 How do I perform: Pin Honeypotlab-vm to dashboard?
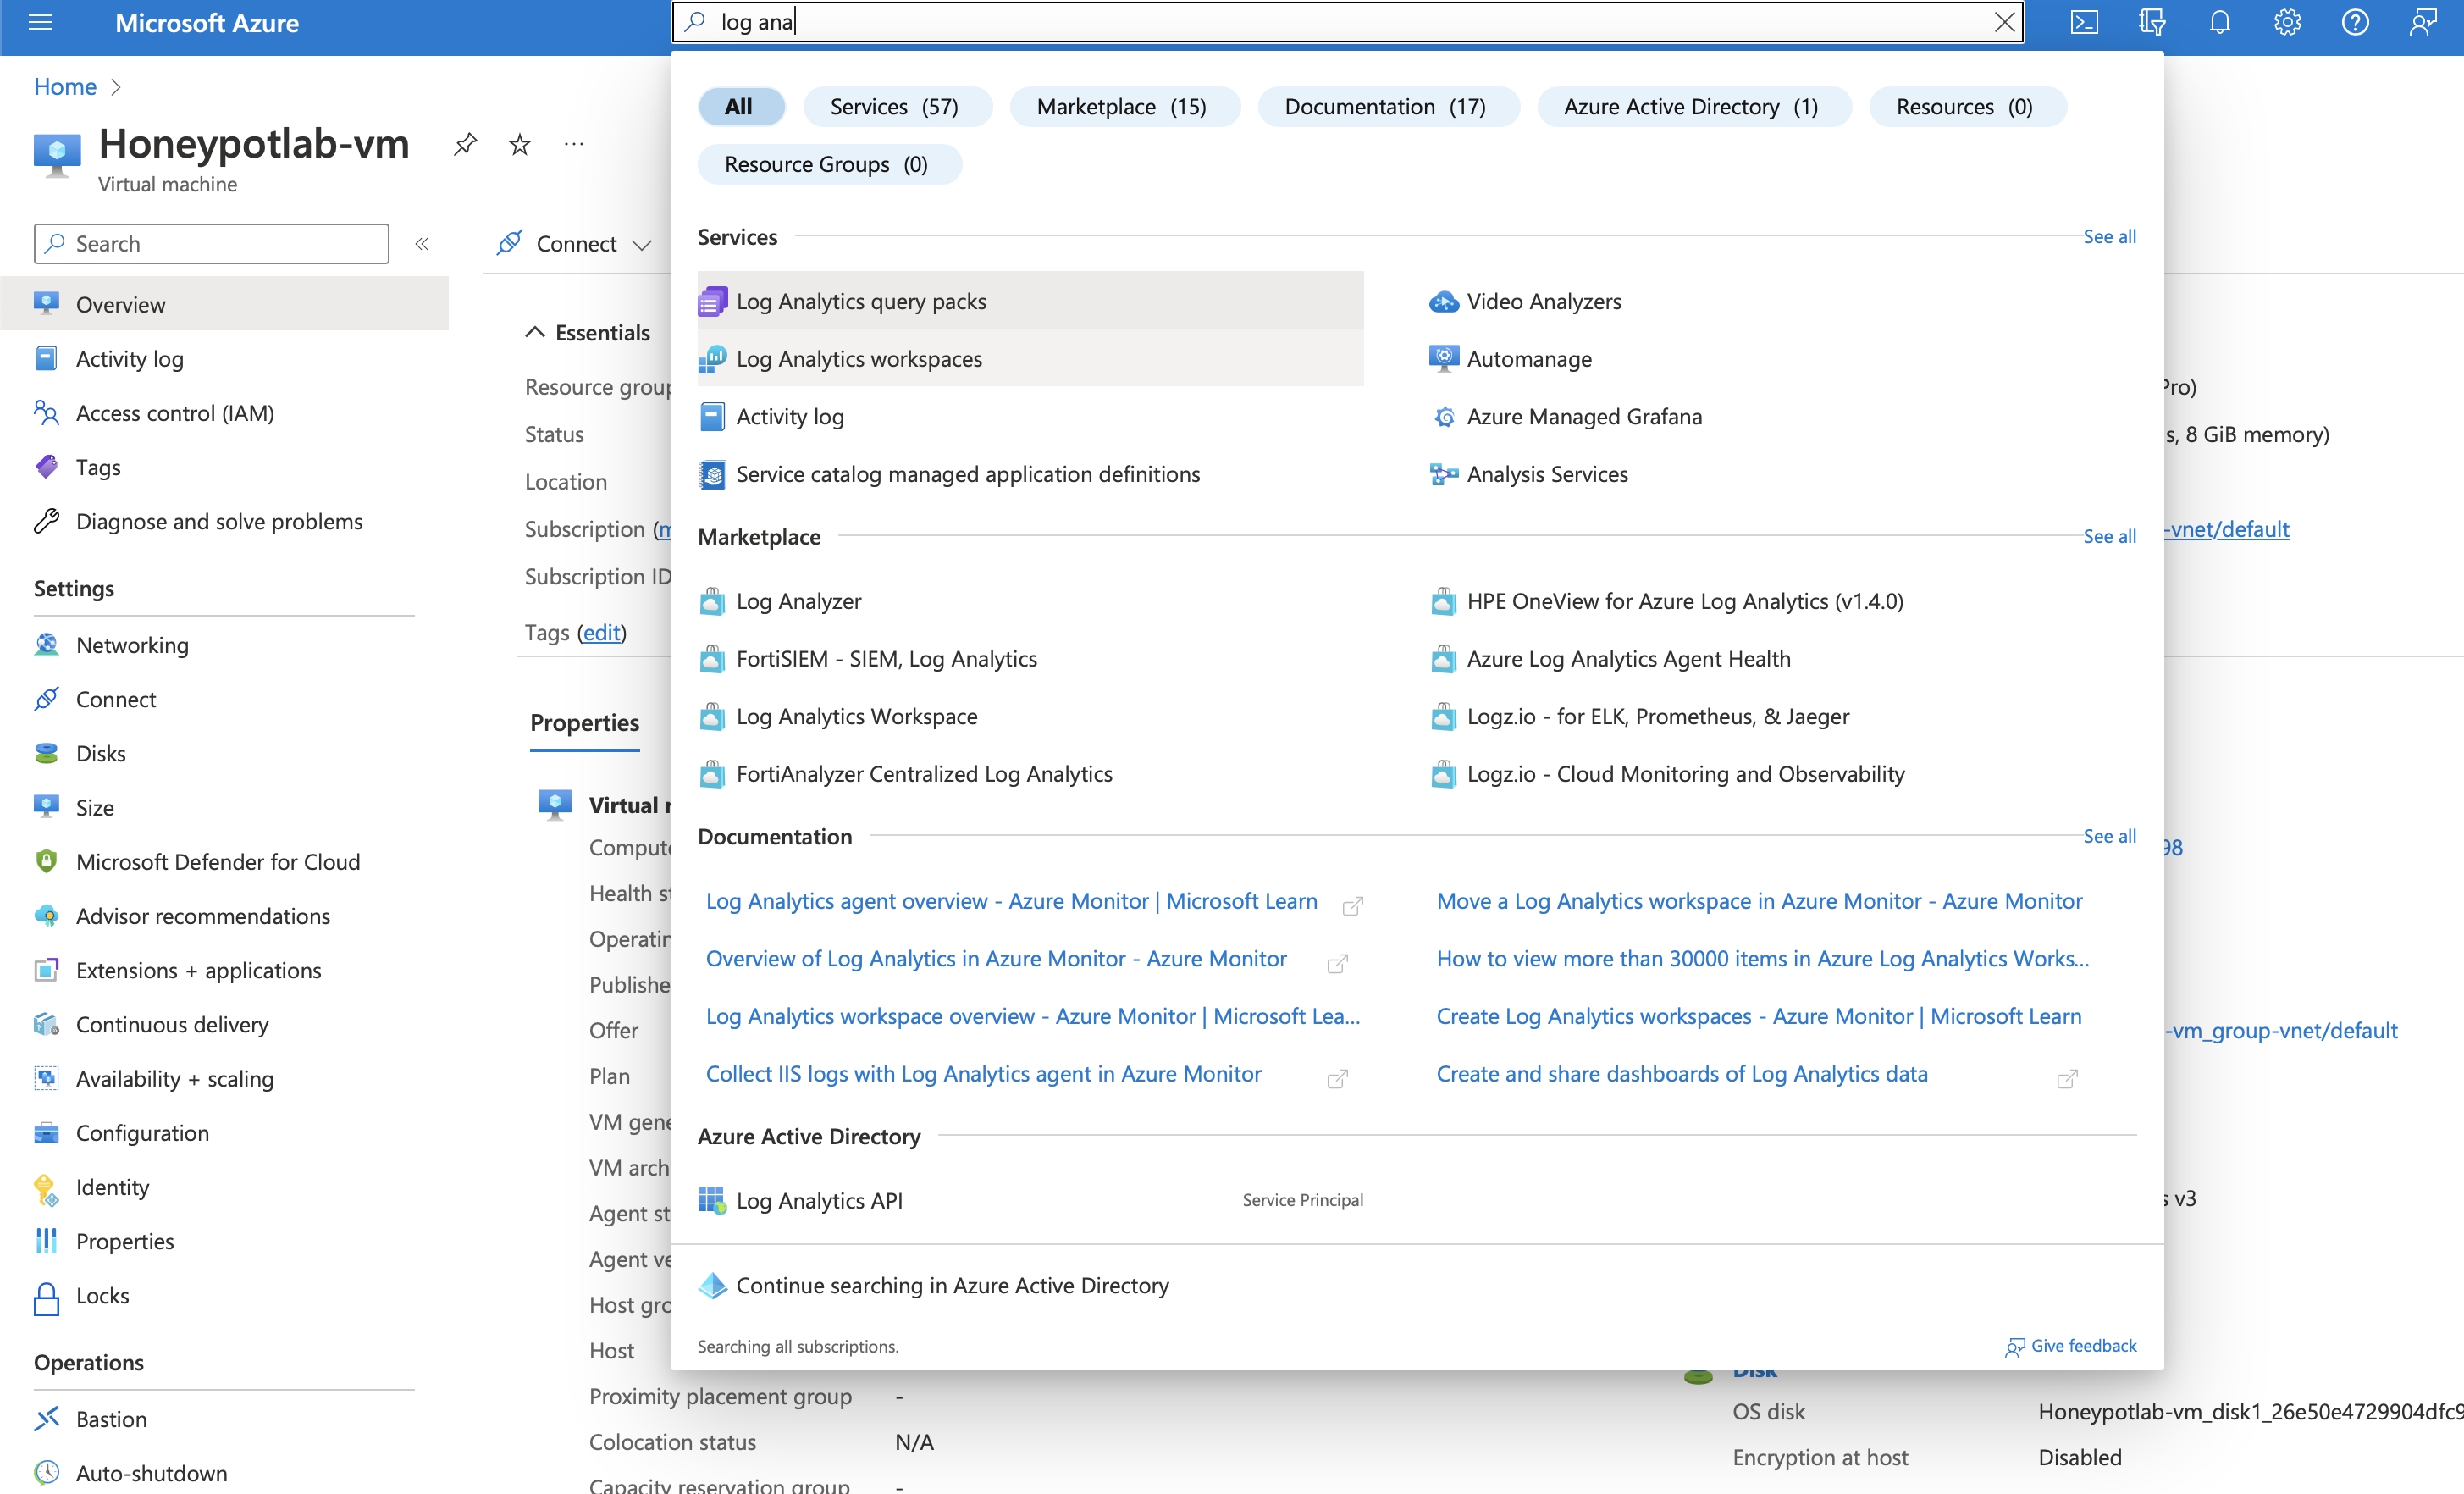(x=465, y=145)
